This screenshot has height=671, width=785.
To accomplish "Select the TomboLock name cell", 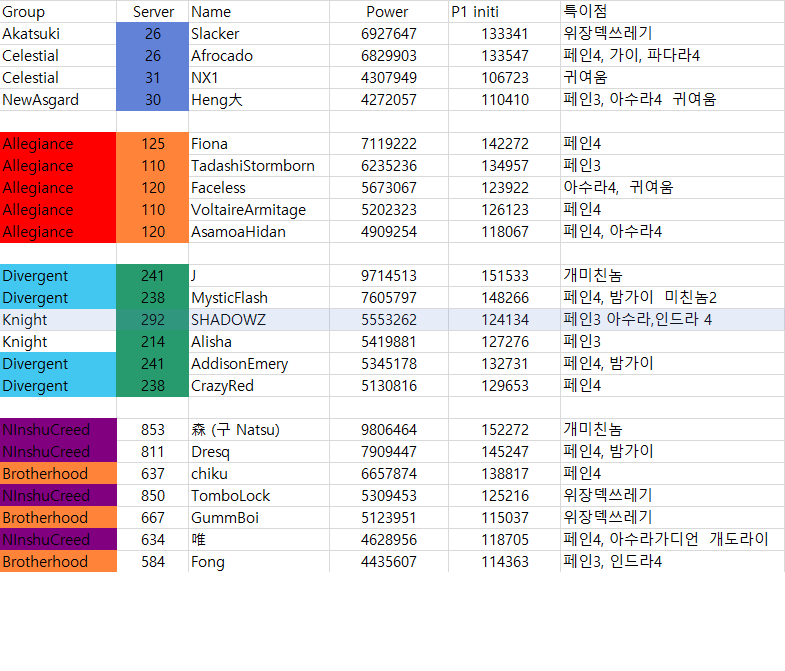I will (258, 496).
